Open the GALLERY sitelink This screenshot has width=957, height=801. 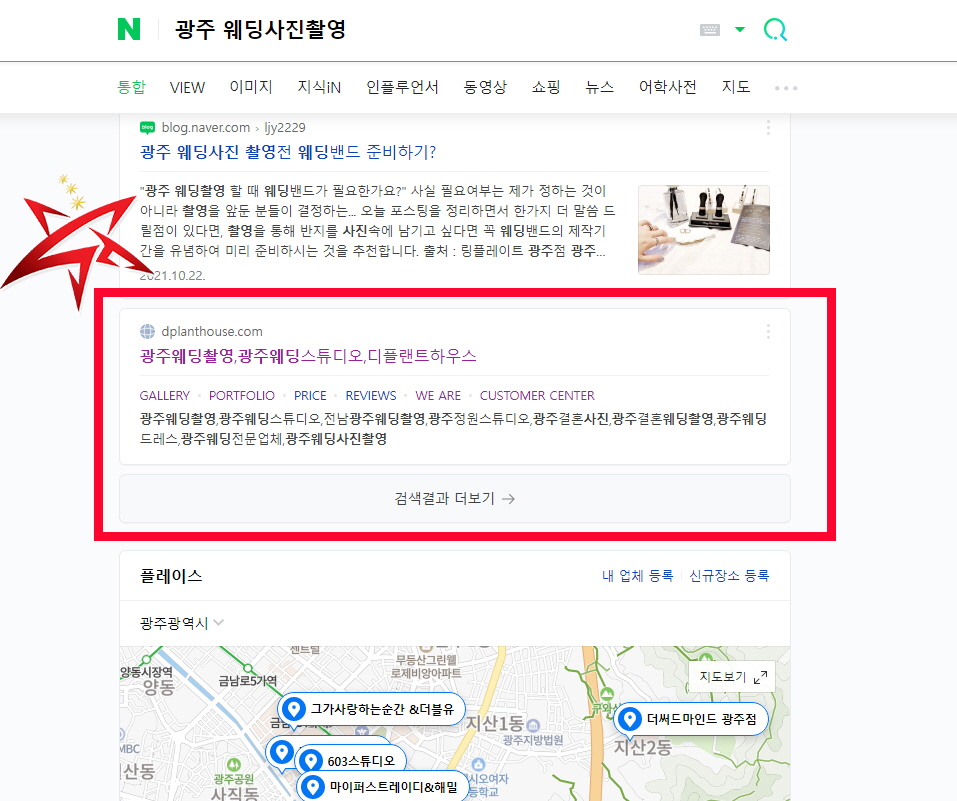pos(165,396)
